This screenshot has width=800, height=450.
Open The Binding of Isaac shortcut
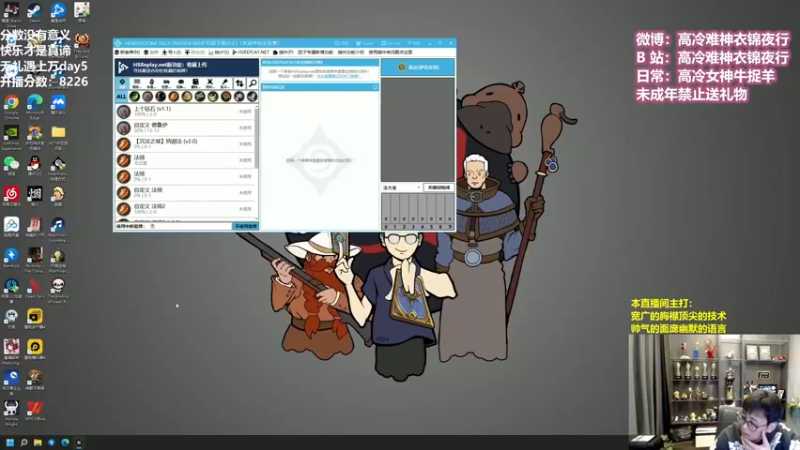tap(58, 291)
